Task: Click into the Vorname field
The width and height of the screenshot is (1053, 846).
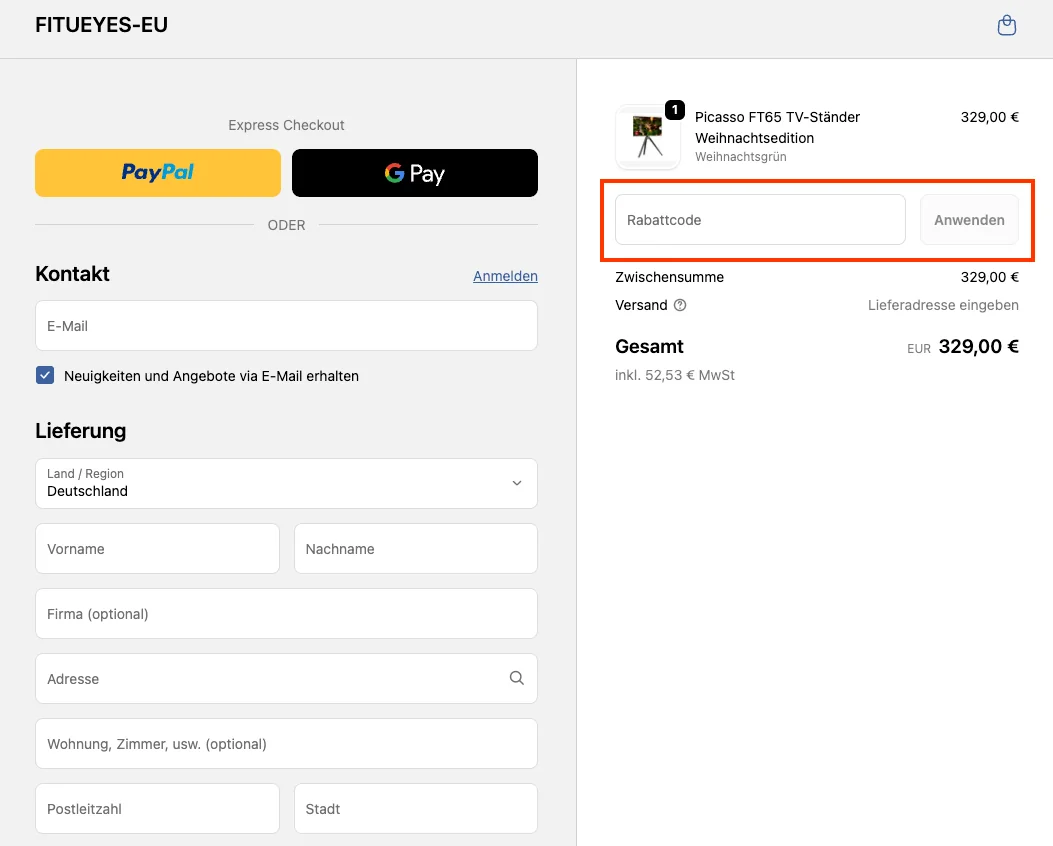Action: tap(157, 549)
